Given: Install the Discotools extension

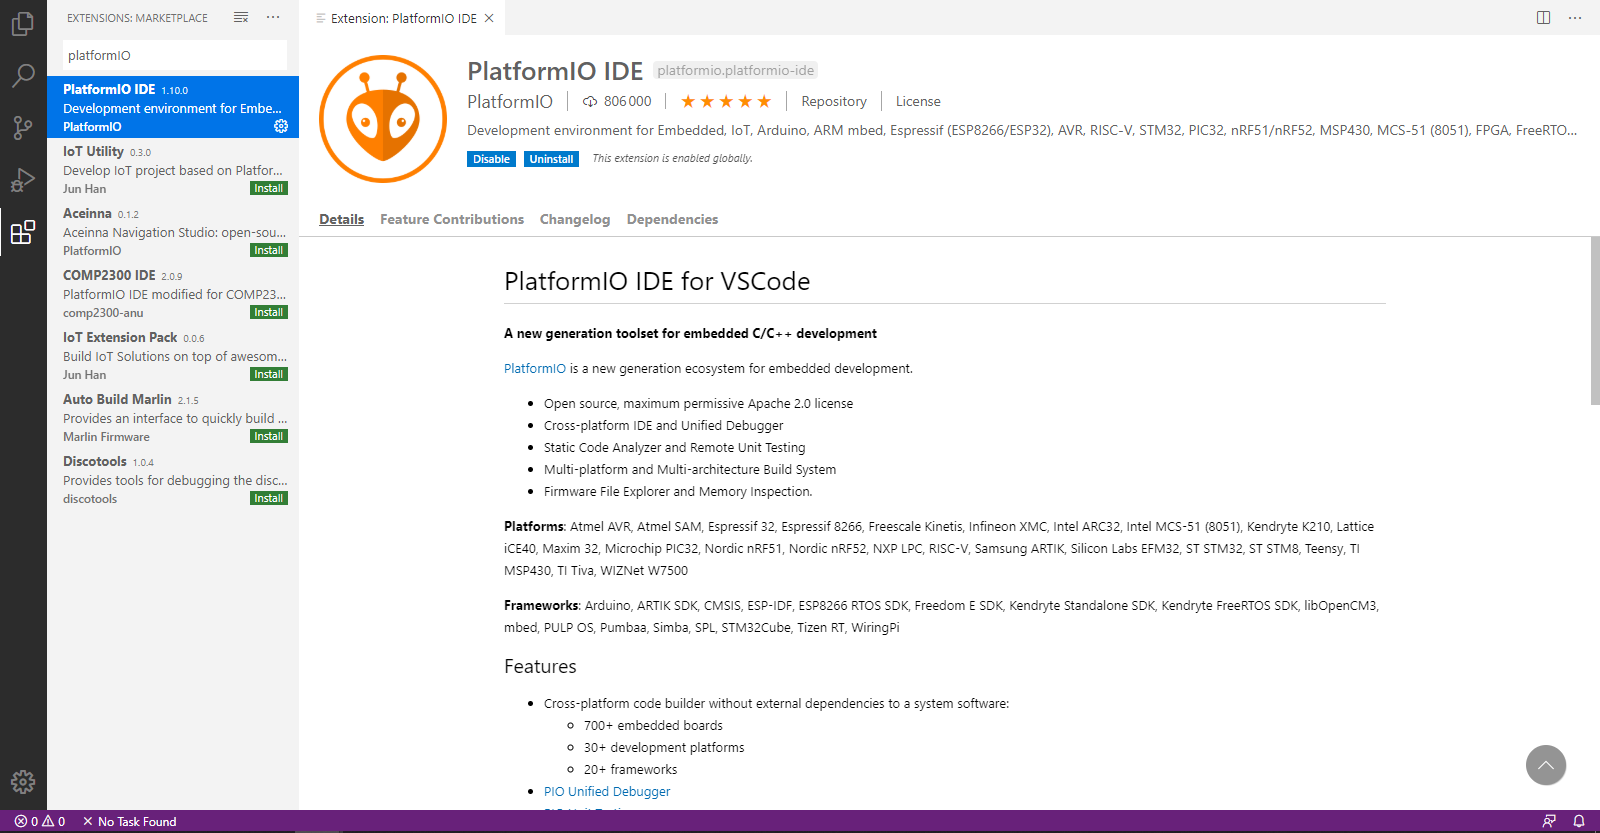Looking at the screenshot, I should pos(268,498).
